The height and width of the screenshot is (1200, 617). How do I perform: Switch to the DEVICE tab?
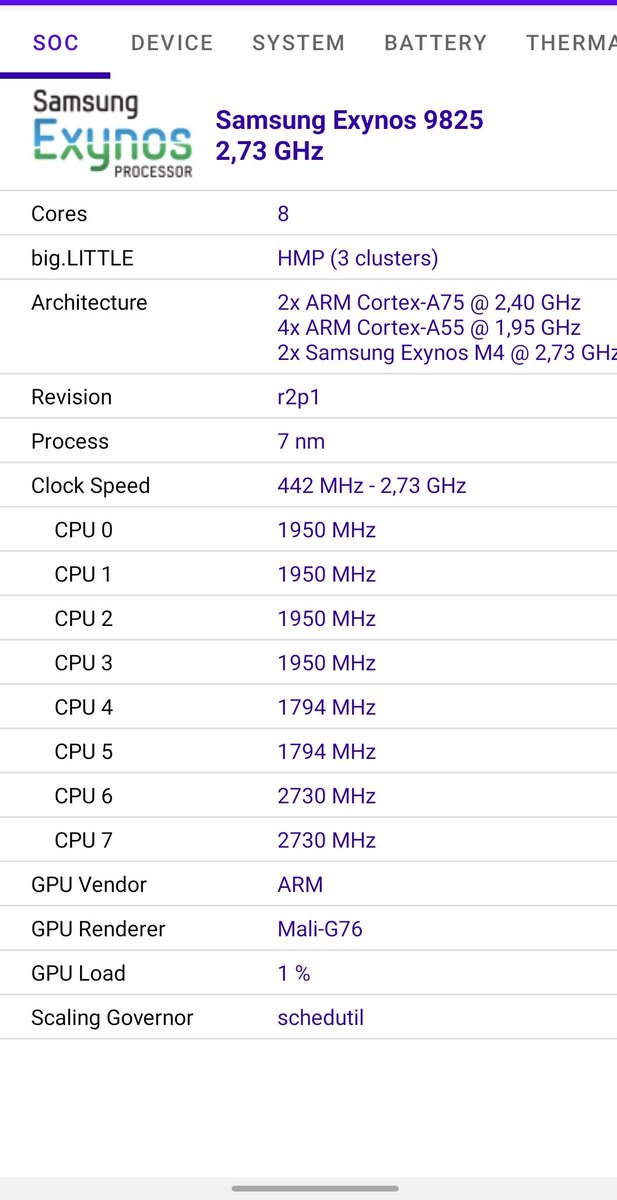(x=172, y=43)
